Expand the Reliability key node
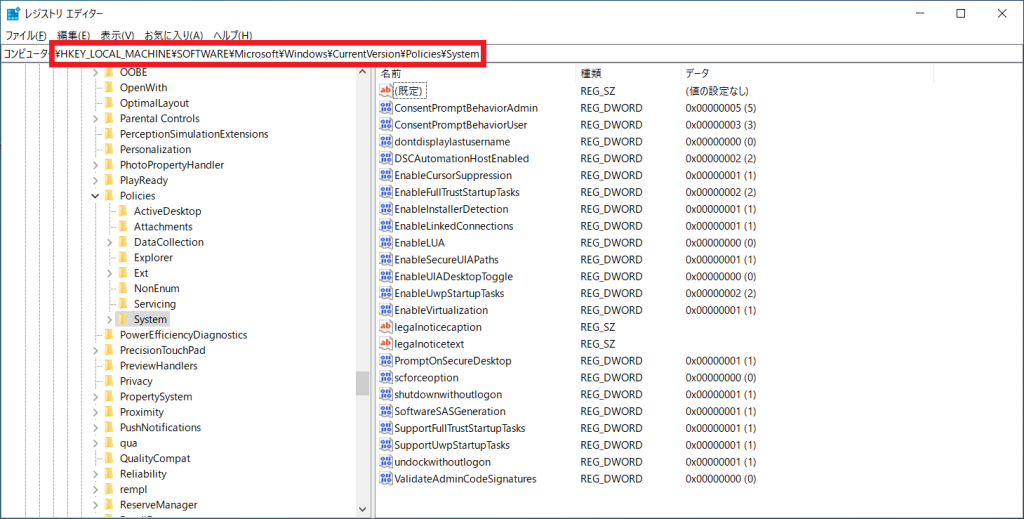 95,474
